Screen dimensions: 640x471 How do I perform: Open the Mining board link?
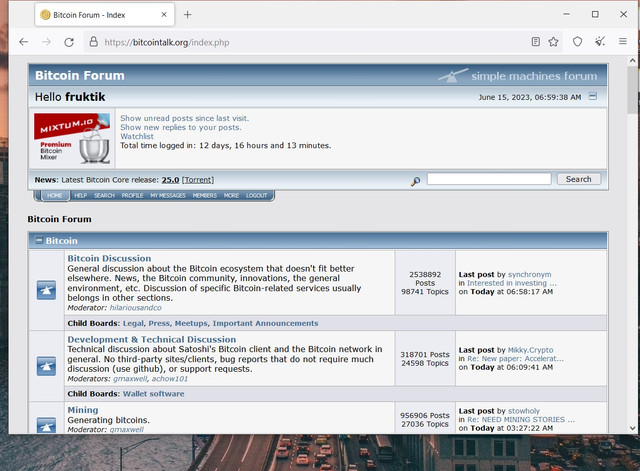pyautogui.click(x=83, y=410)
